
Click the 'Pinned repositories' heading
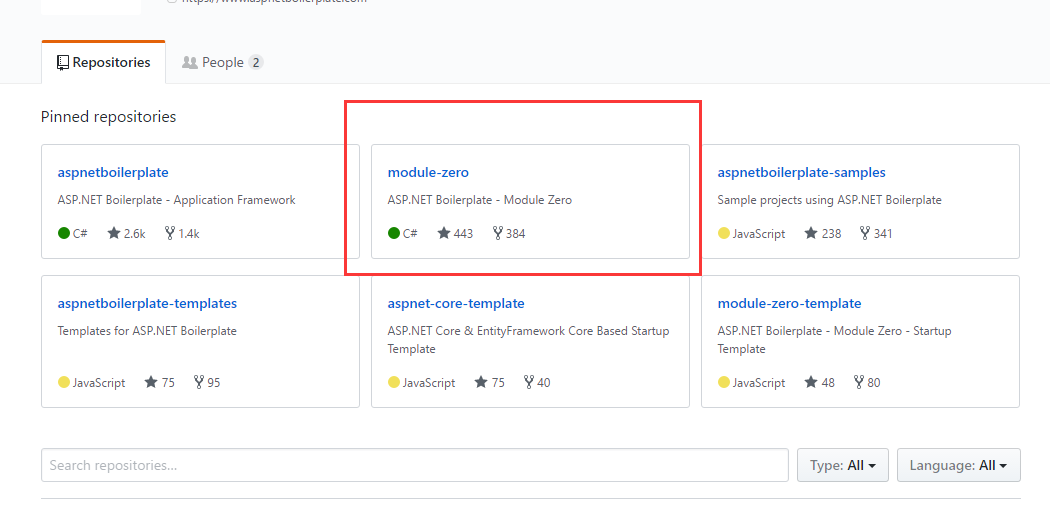coord(108,117)
